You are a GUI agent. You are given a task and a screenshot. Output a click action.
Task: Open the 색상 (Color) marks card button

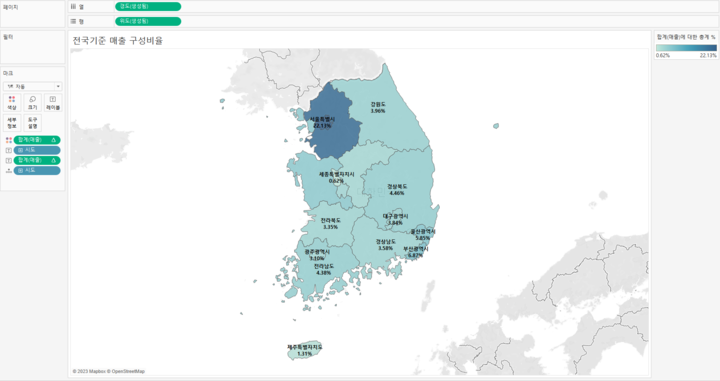pyautogui.click(x=12, y=103)
